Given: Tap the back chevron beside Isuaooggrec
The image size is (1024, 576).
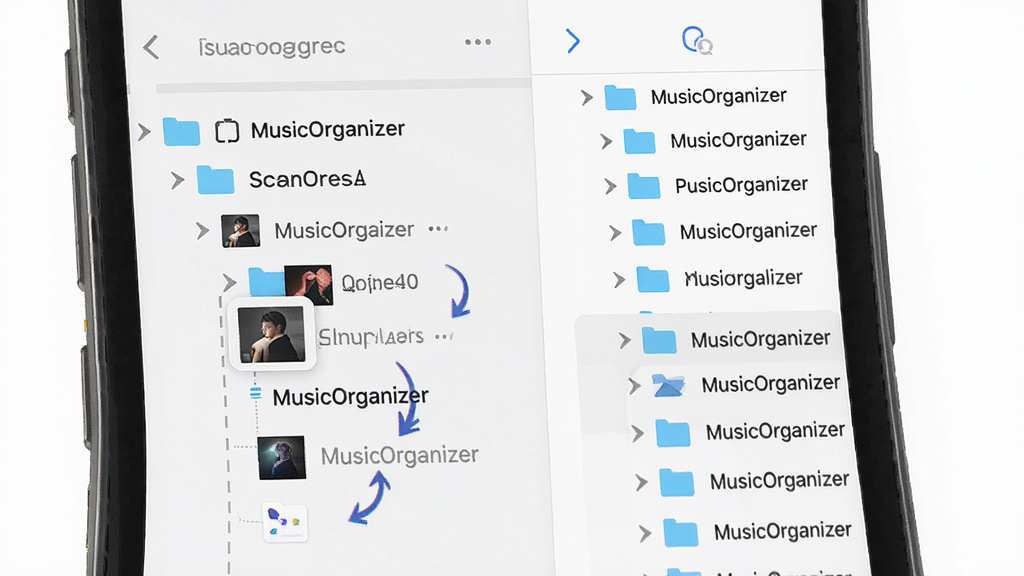Looking at the screenshot, I should pos(151,47).
